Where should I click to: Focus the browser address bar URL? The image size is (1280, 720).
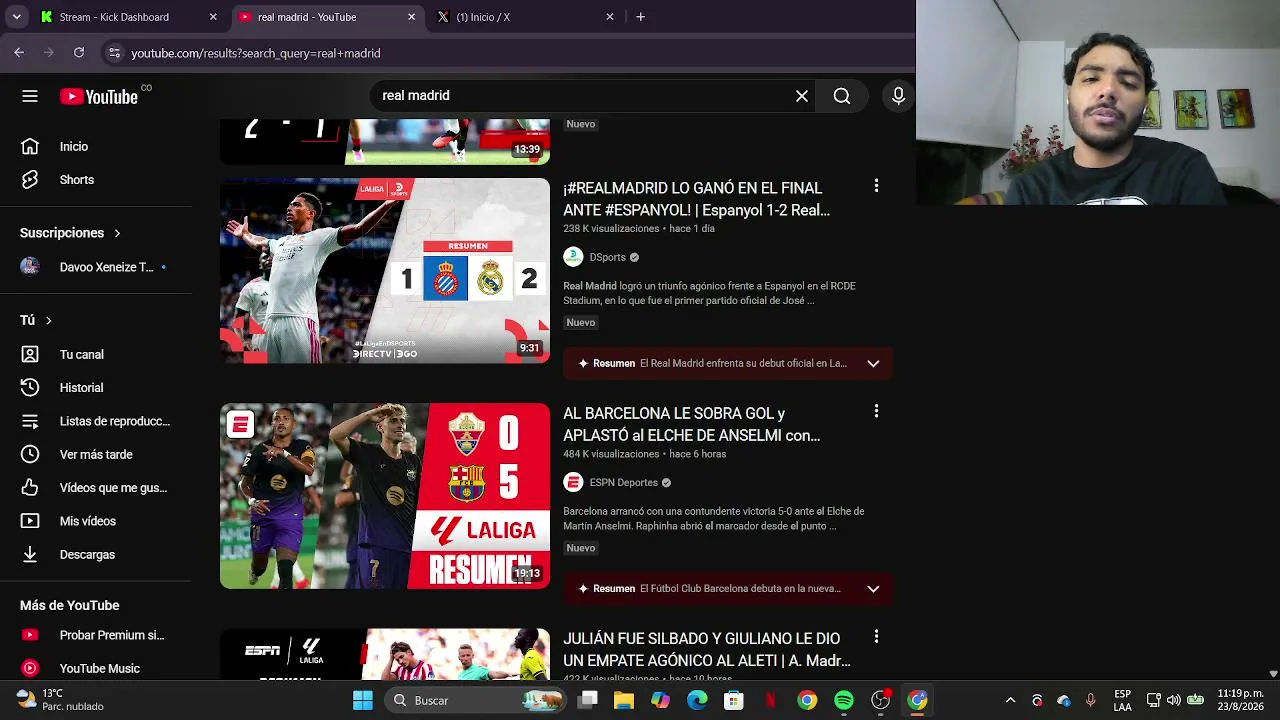coord(256,54)
